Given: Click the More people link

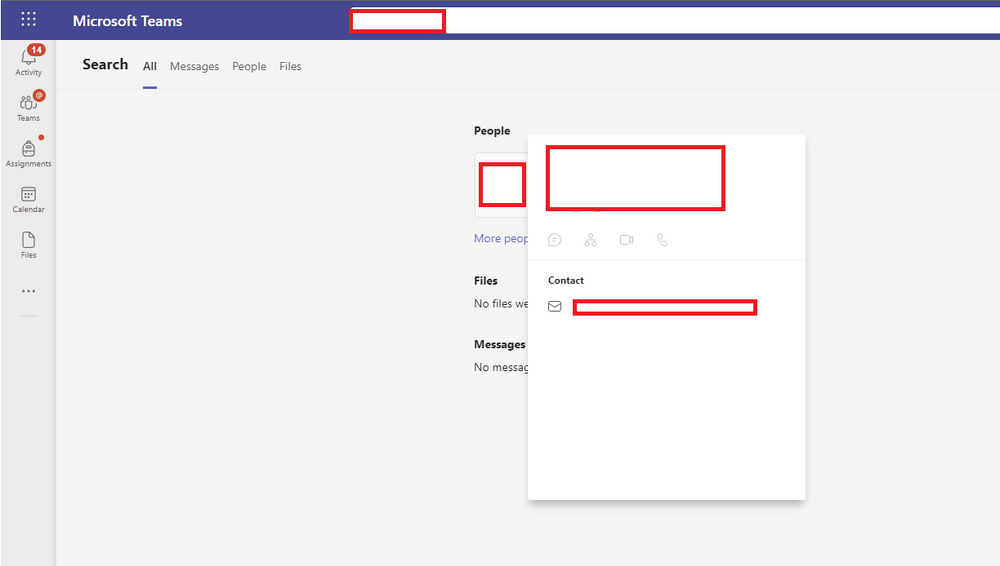Looking at the screenshot, I should coord(501,239).
